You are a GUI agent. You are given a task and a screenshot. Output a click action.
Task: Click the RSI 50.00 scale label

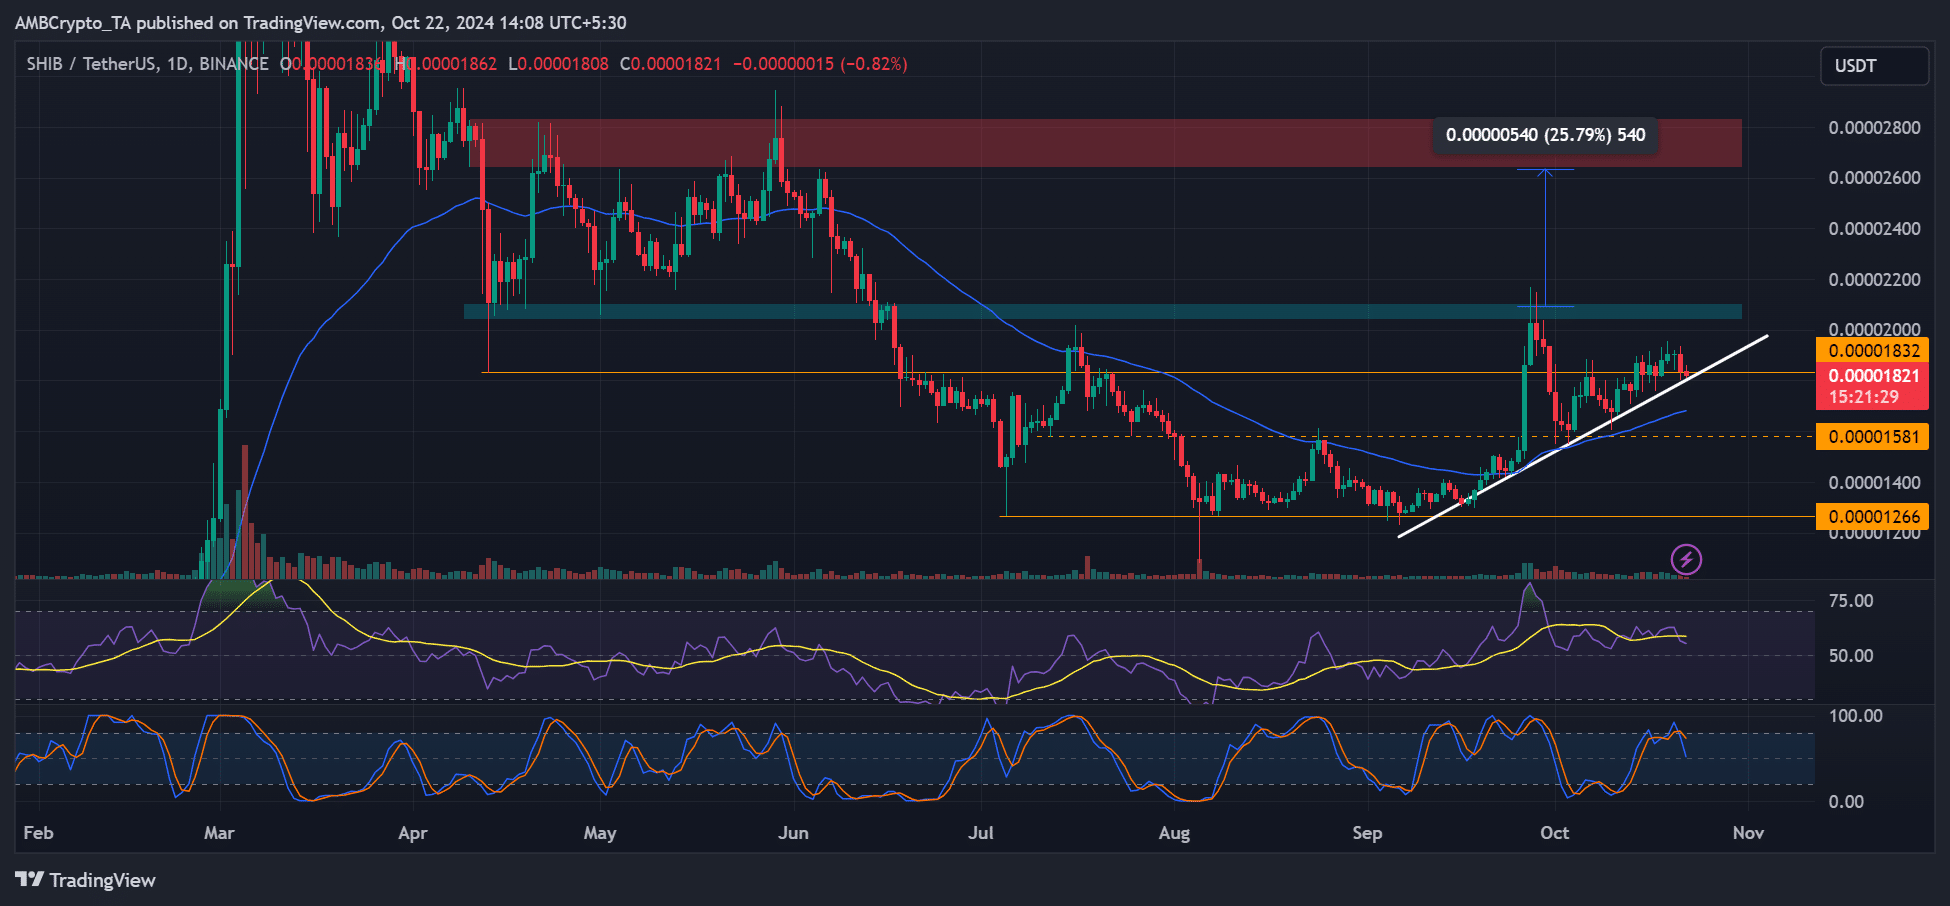tap(1850, 656)
